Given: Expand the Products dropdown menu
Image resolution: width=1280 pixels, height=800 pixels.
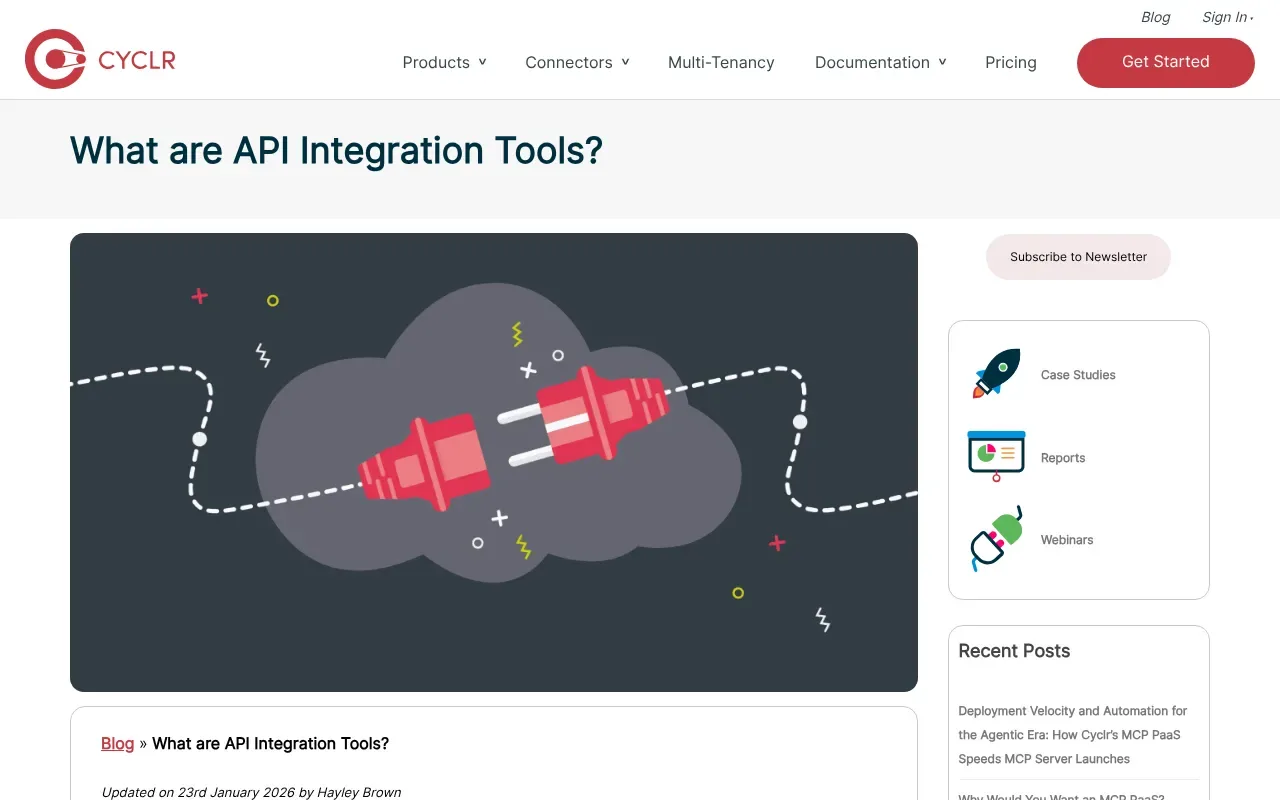Looking at the screenshot, I should pyautogui.click(x=444, y=62).
